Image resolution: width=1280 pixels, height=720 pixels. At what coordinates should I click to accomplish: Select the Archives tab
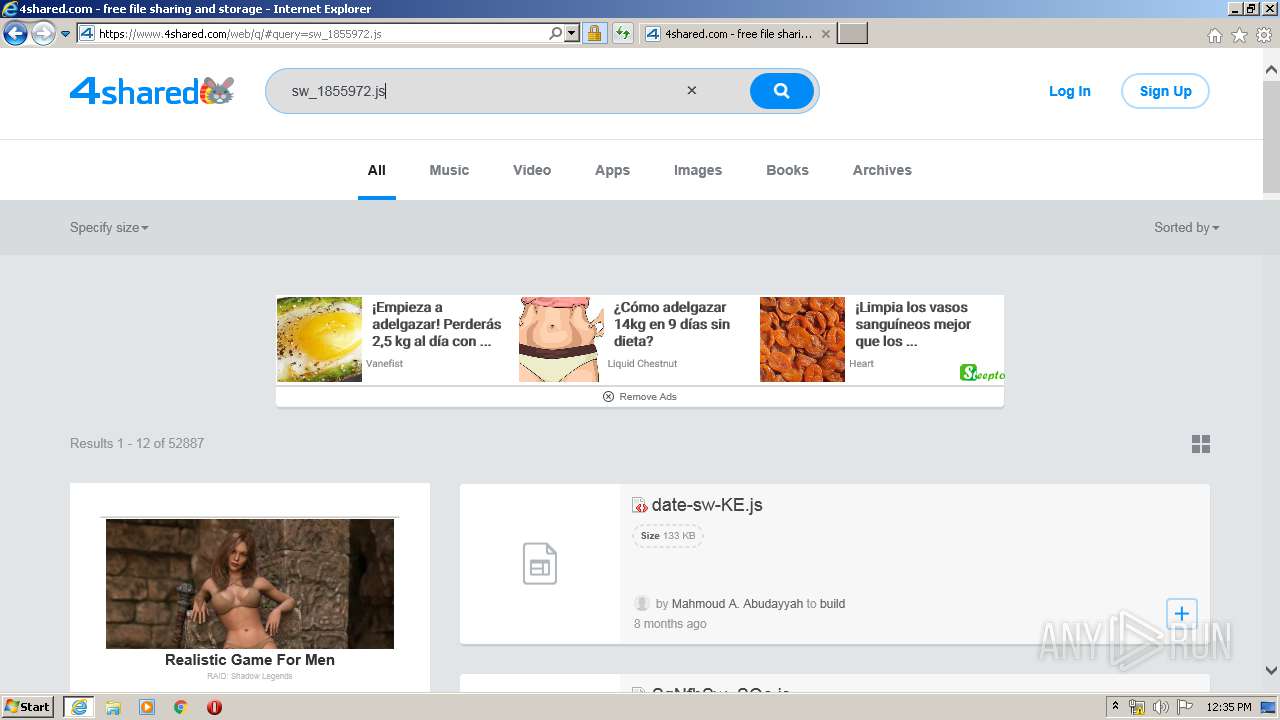coord(882,170)
